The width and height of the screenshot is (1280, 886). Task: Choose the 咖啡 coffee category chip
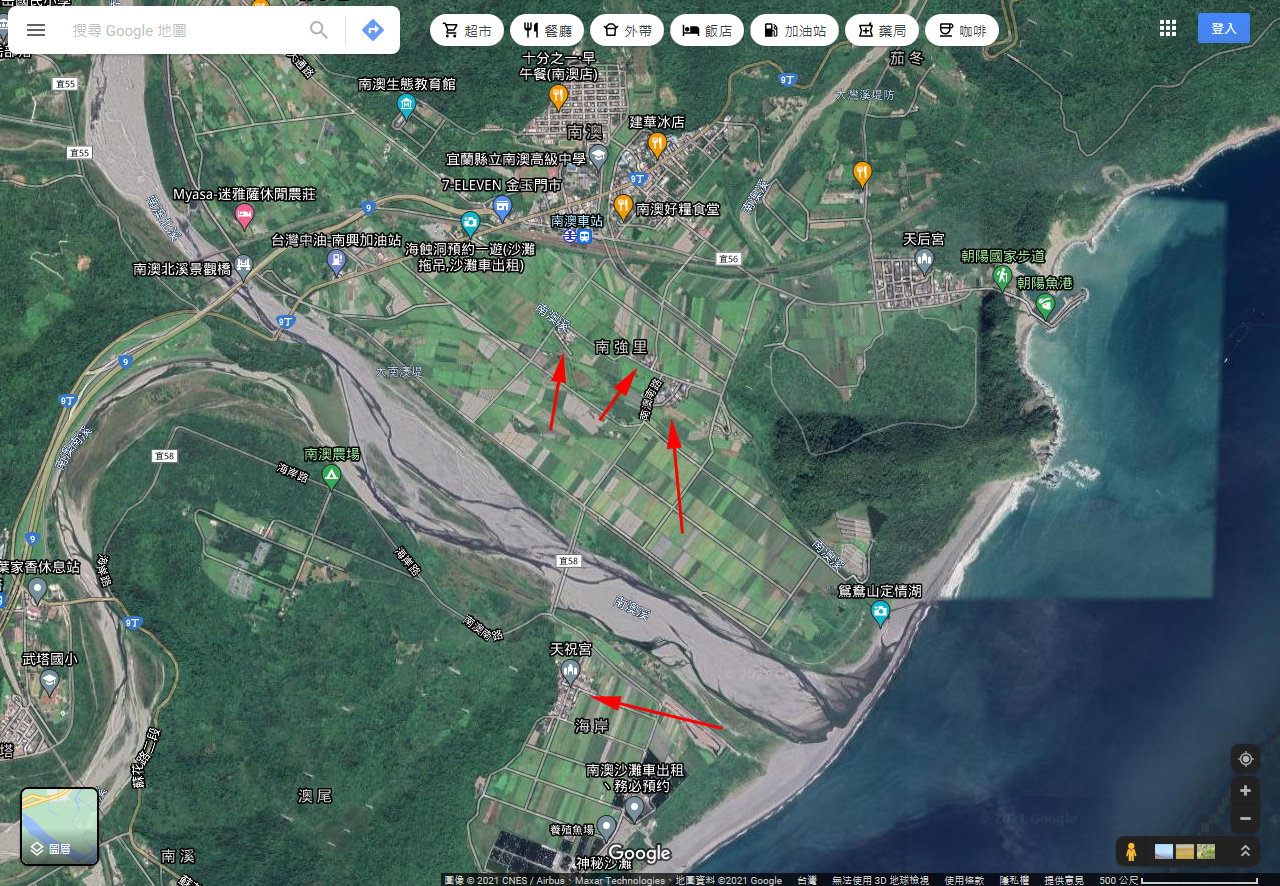pos(961,30)
